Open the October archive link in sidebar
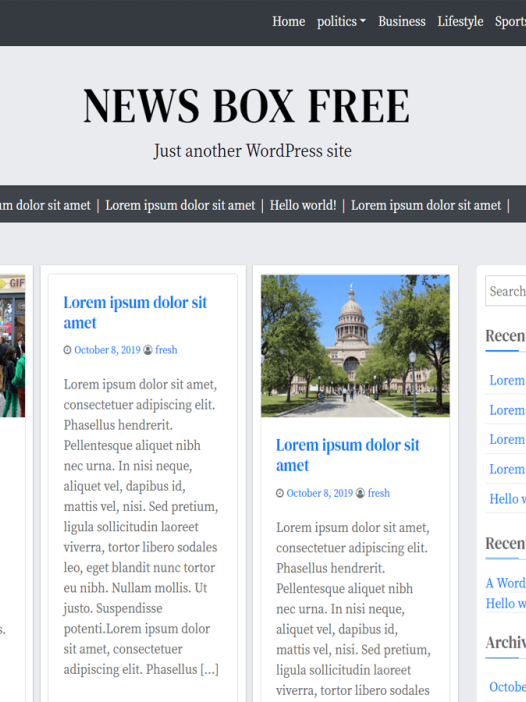The width and height of the screenshot is (526, 702). point(507,687)
